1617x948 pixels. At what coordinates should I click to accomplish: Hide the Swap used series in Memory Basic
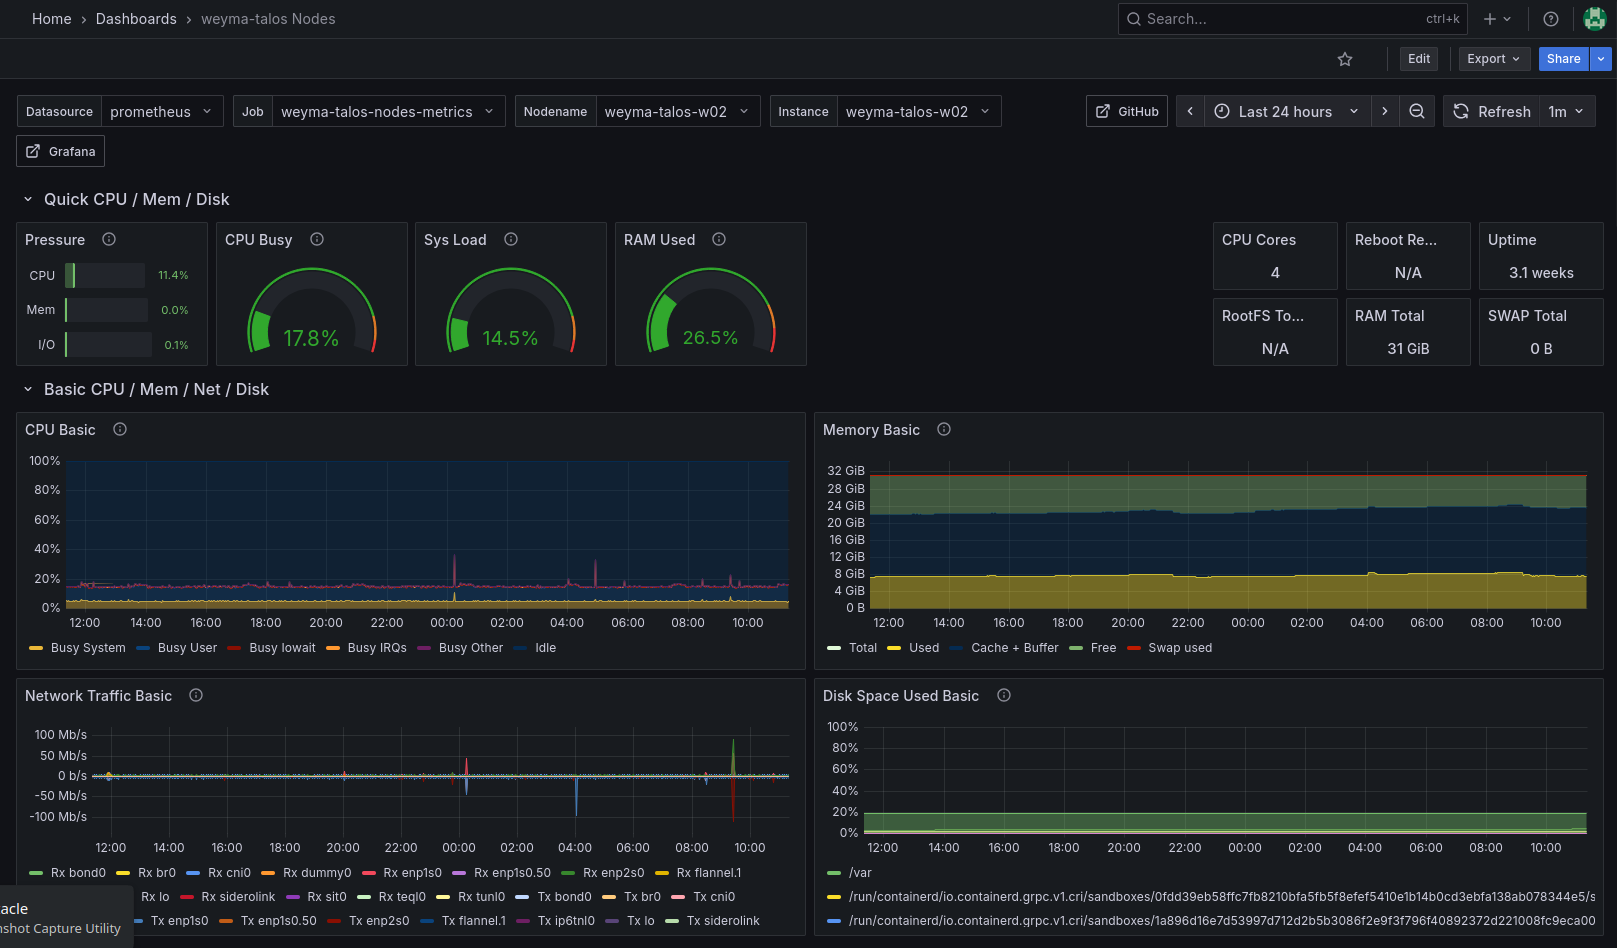tap(1180, 647)
